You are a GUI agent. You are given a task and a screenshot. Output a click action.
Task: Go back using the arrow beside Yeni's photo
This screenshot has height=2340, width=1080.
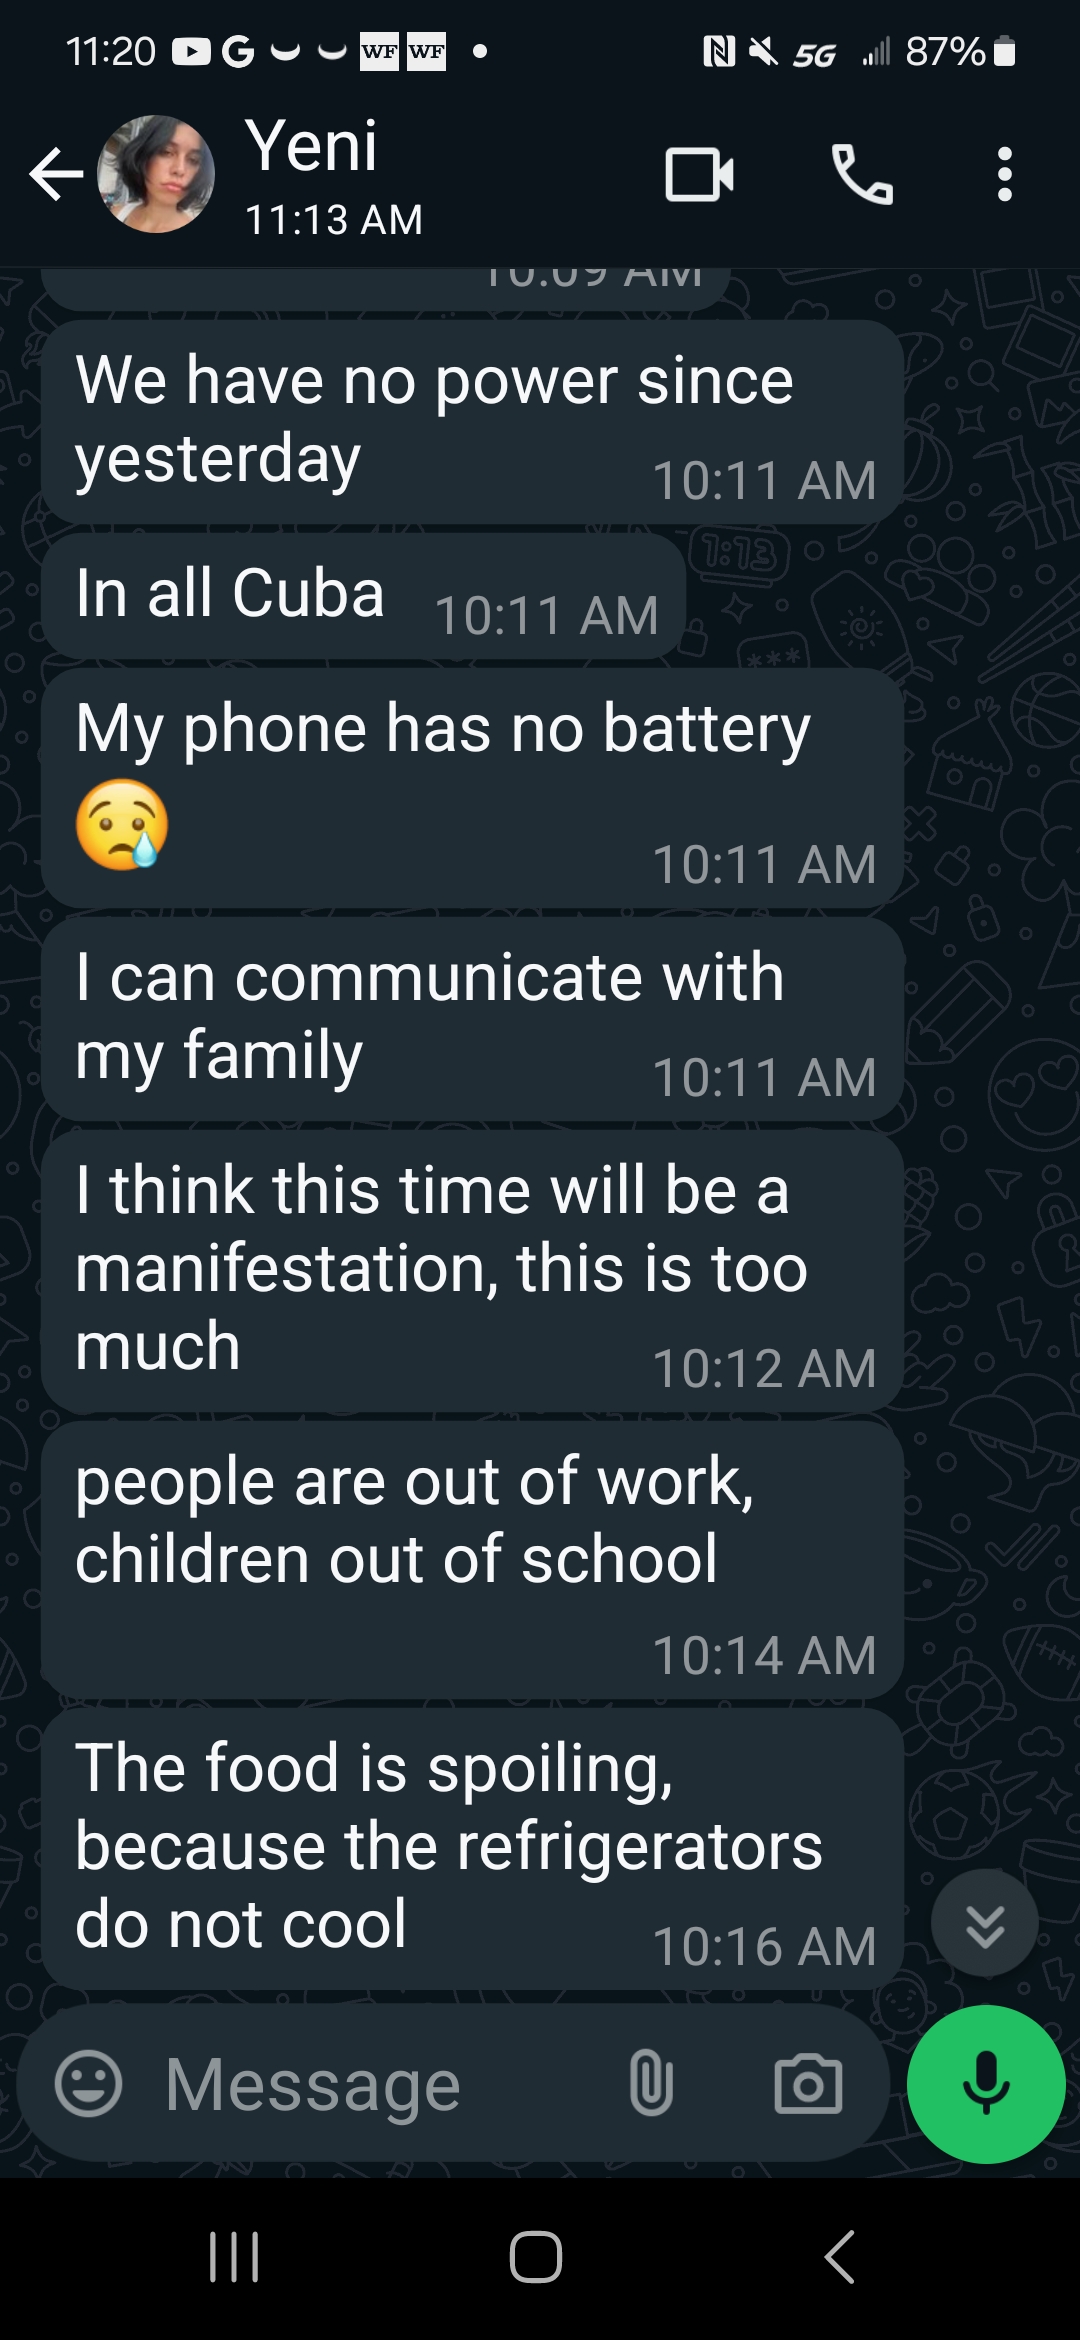tap(56, 175)
